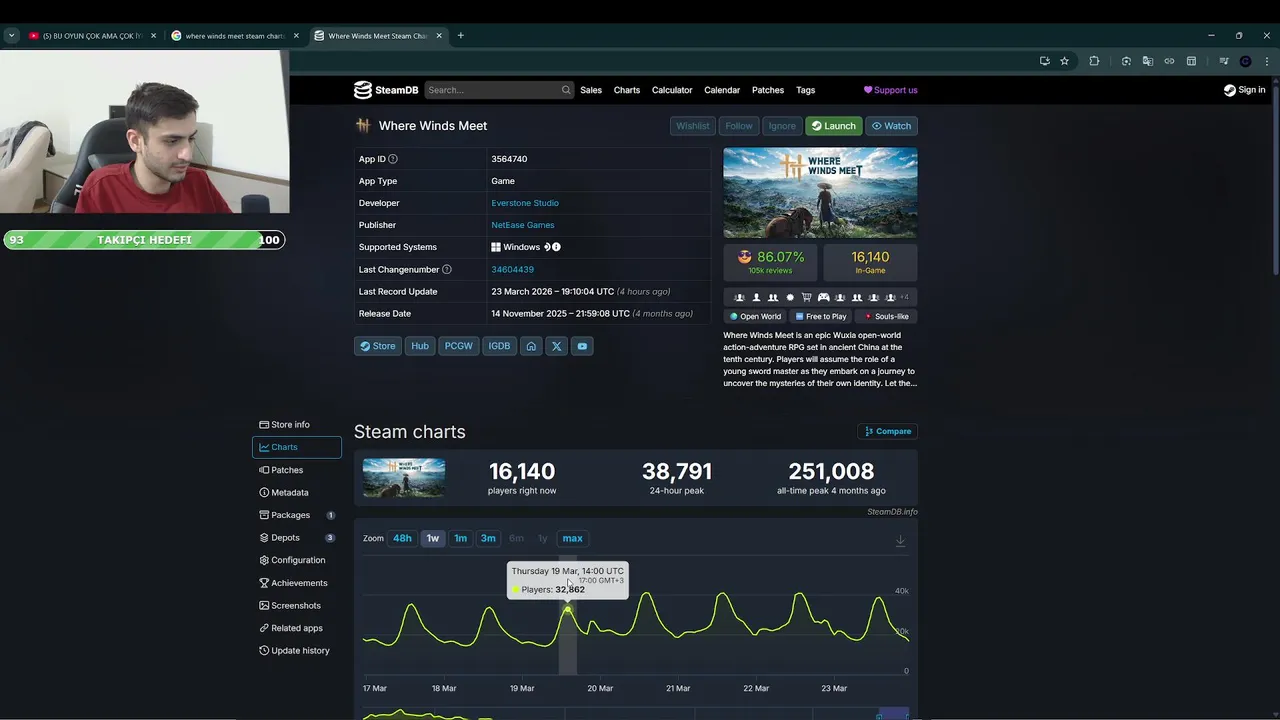This screenshot has height=720, width=1280.
Task: Click the 86.07% review score box
Action: point(770,262)
